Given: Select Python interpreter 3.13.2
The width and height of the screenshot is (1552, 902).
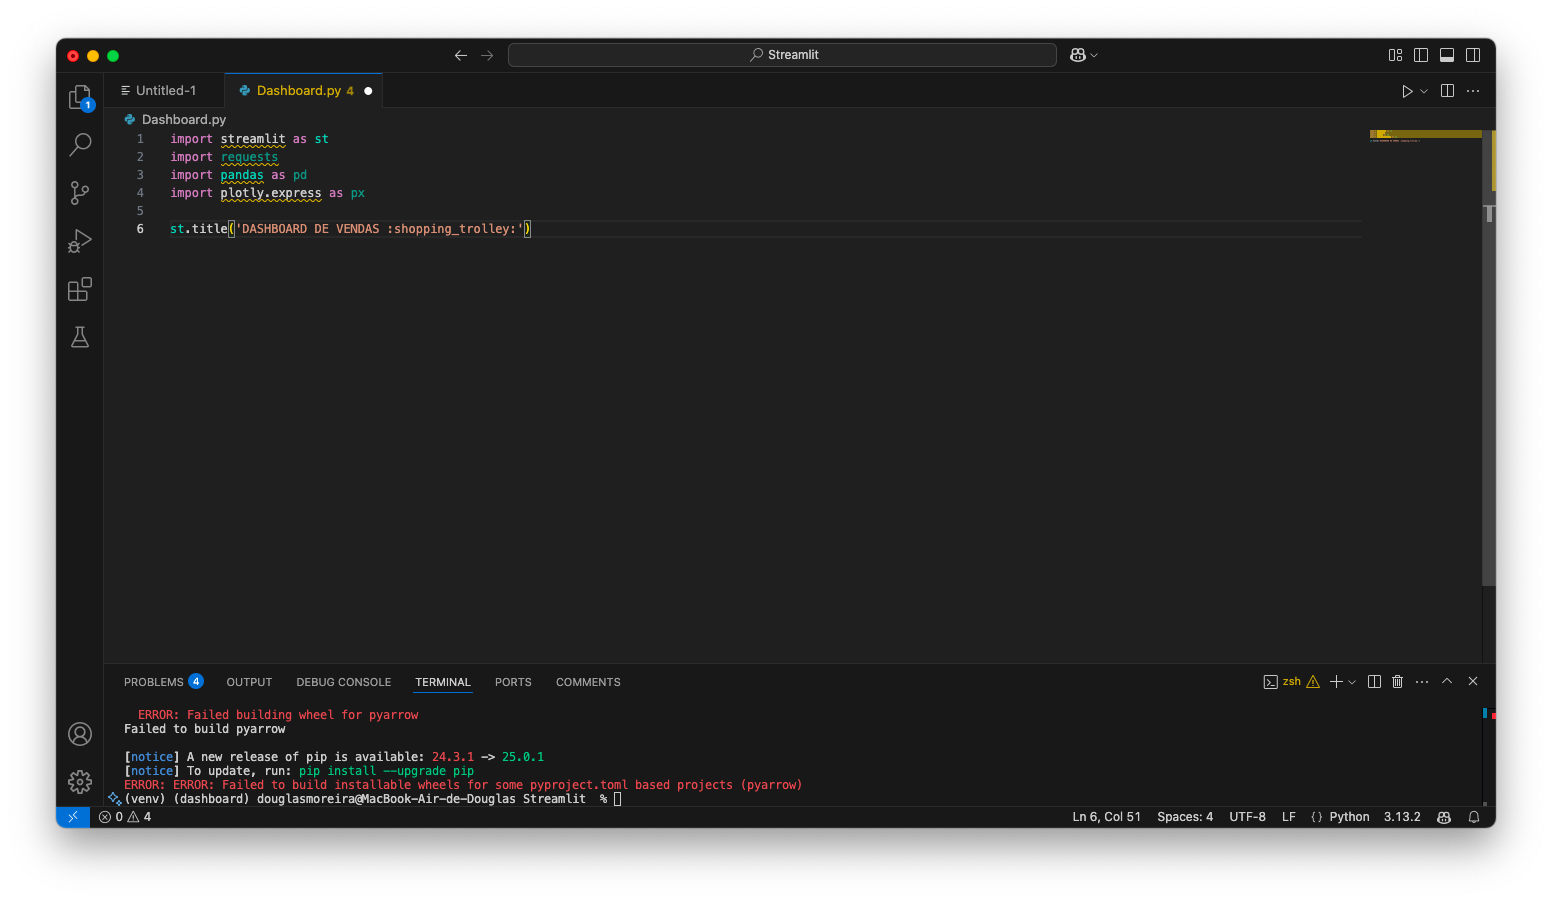Looking at the screenshot, I should point(1402,817).
